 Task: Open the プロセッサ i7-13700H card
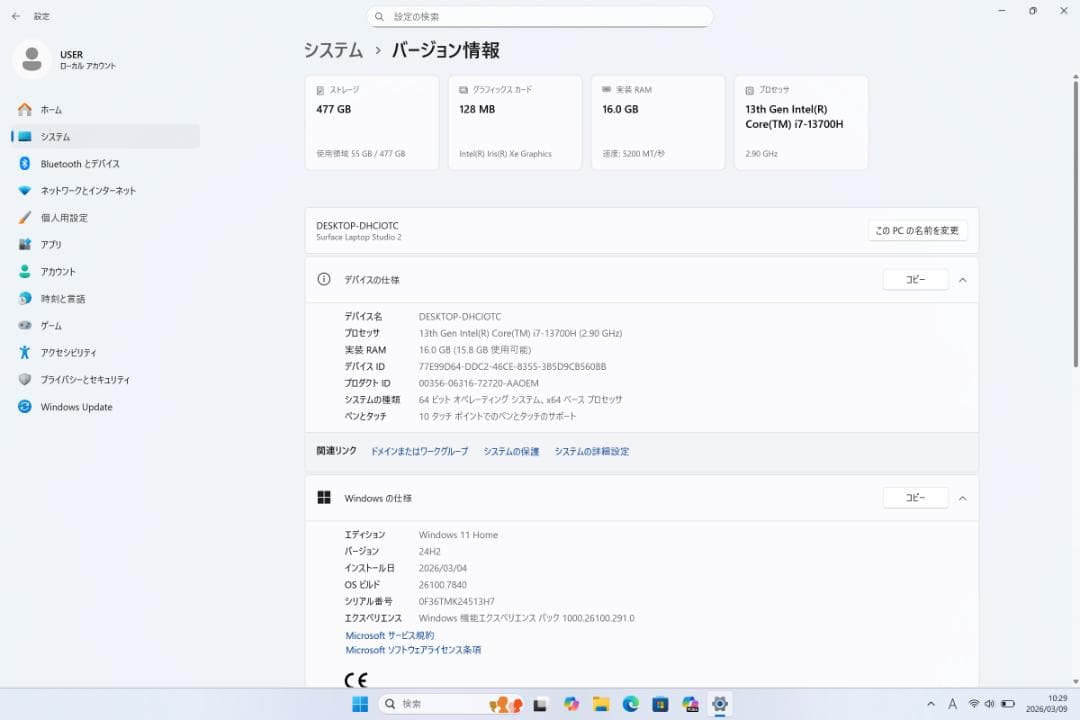801,123
